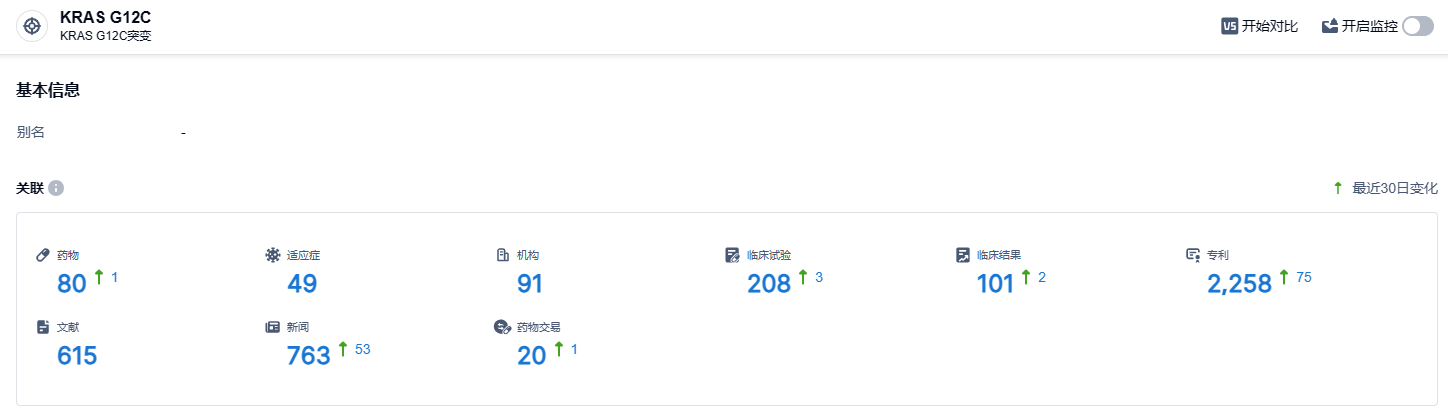Open the 763 news count link
Screen dimensions: 1448x418
pos(308,356)
